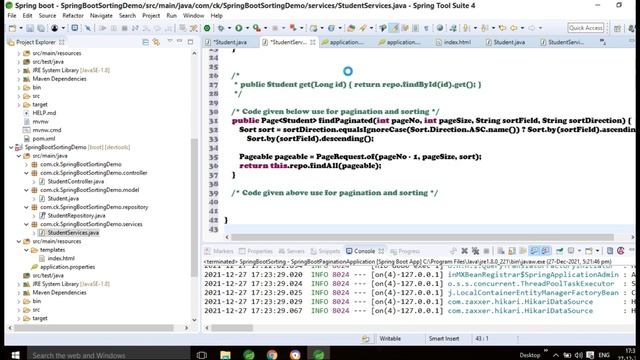Image resolution: width=640 pixels, height=360 pixels.
Task: Open the Progress tab in bottom panel
Action: point(405,251)
